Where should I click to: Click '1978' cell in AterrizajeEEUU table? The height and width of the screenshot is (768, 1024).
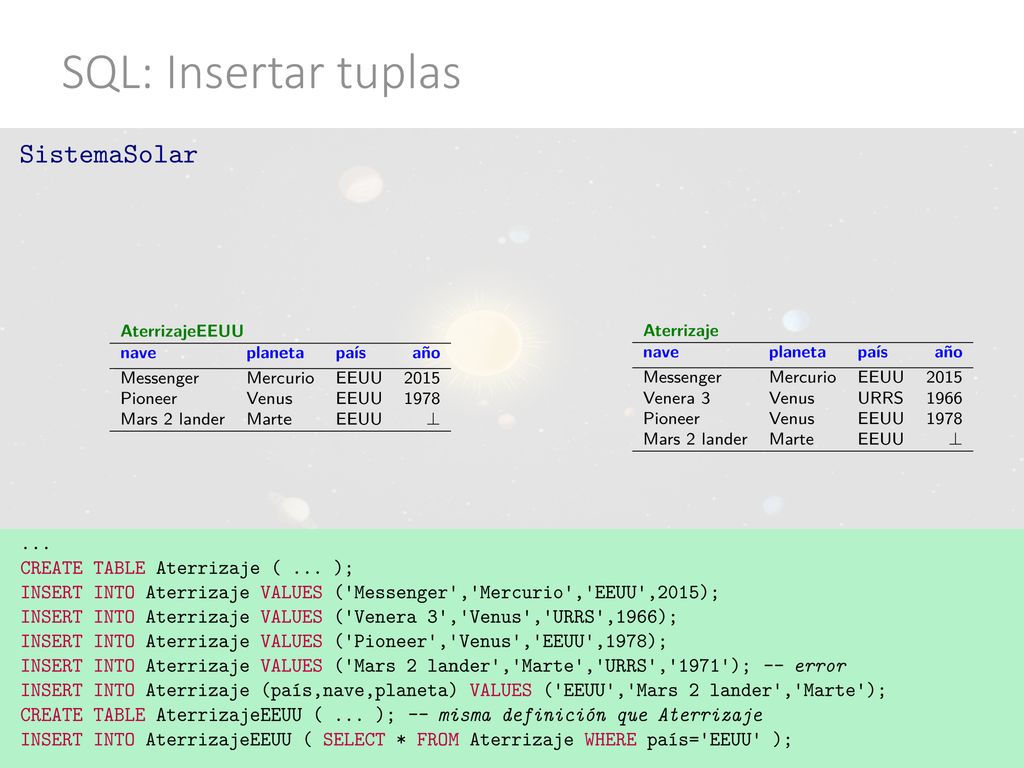(422, 398)
